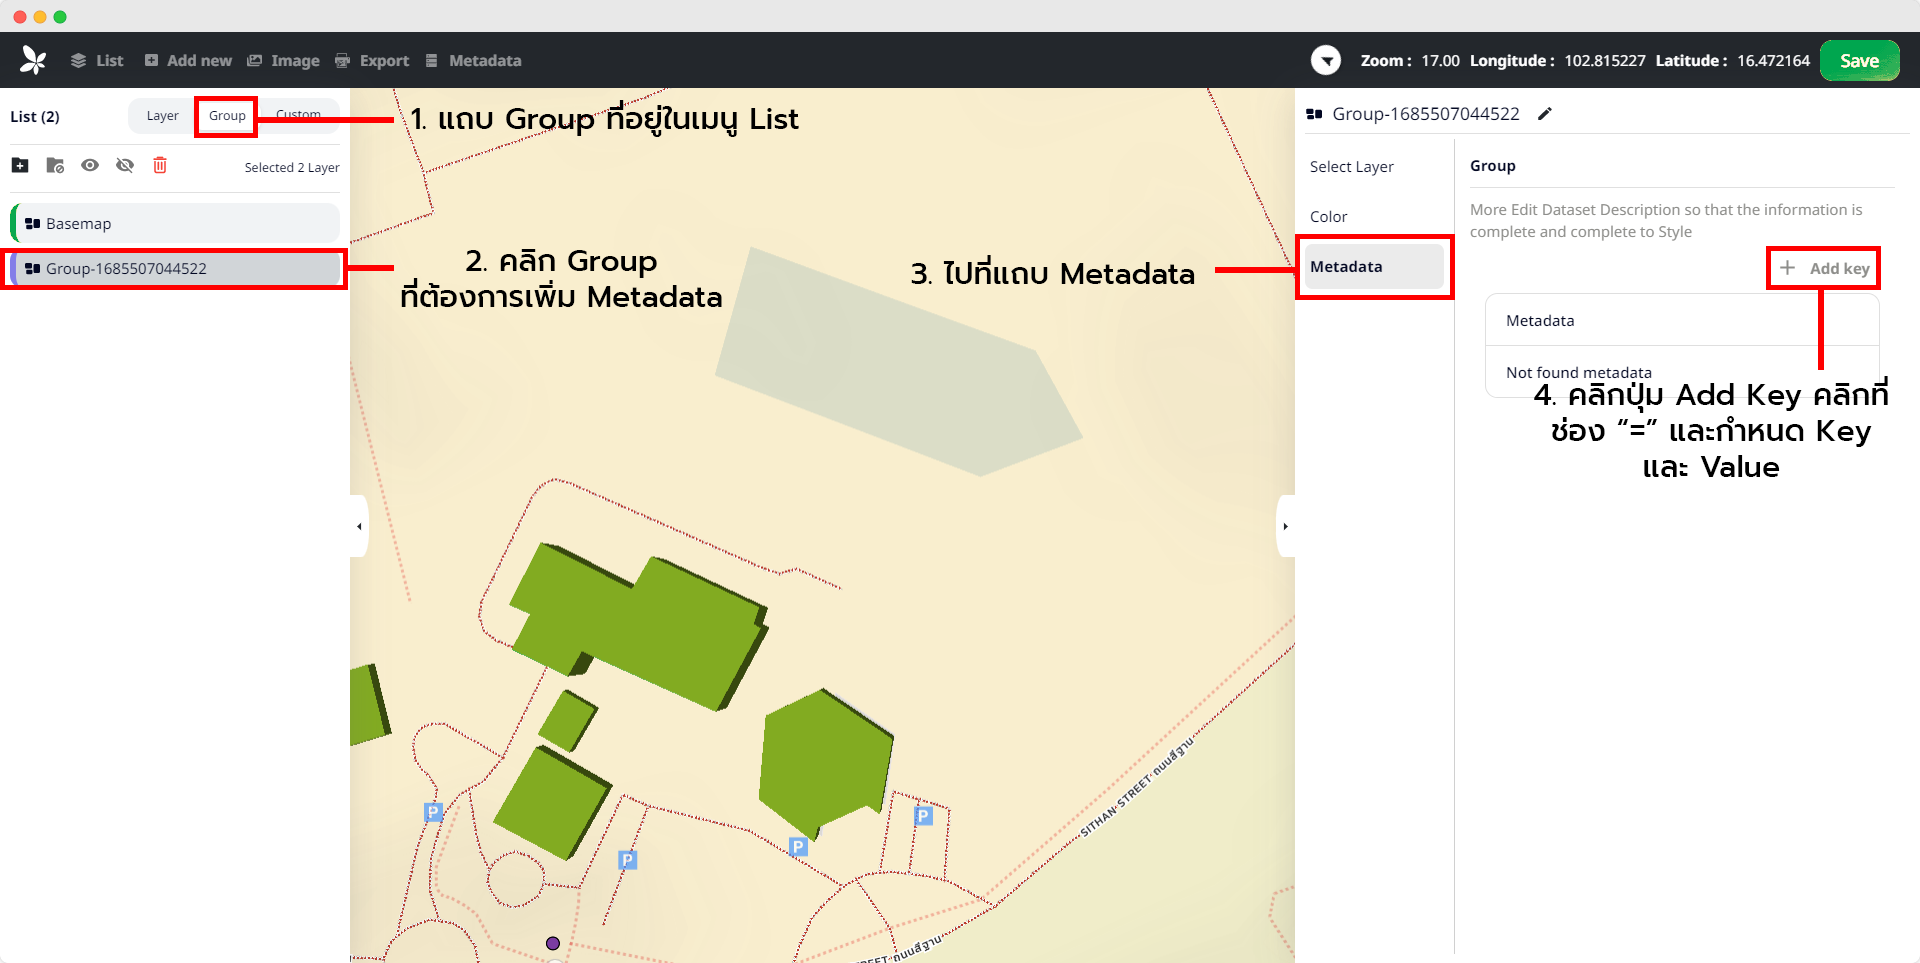Click the Longitude value 102.815227
This screenshot has height=963, width=1920.
tap(1604, 60)
